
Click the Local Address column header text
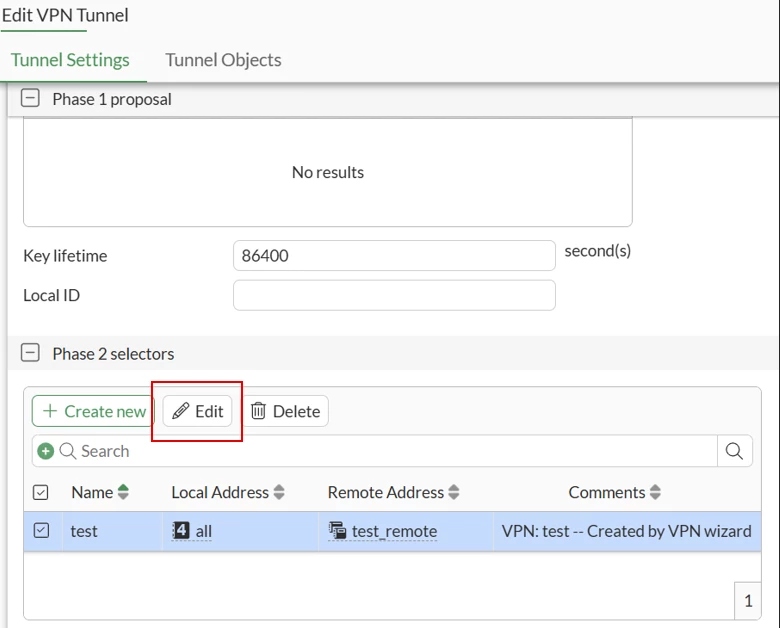220,492
